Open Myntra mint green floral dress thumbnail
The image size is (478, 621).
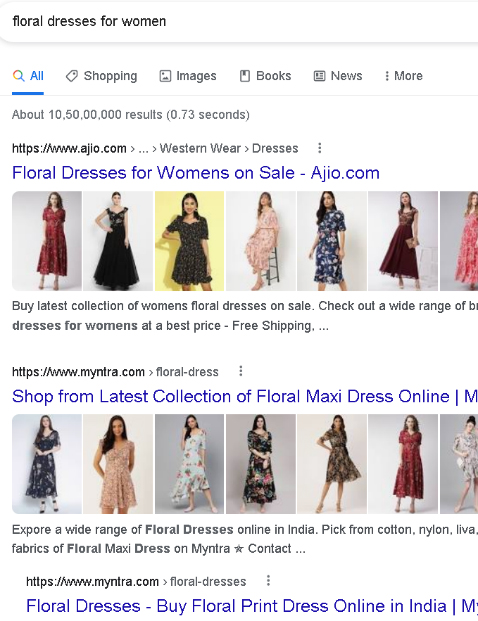pyautogui.click(x=189, y=464)
